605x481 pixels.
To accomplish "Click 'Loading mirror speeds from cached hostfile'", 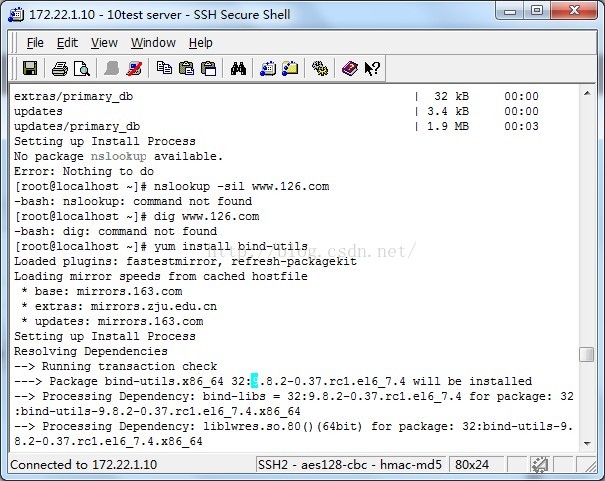I will point(161,276).
